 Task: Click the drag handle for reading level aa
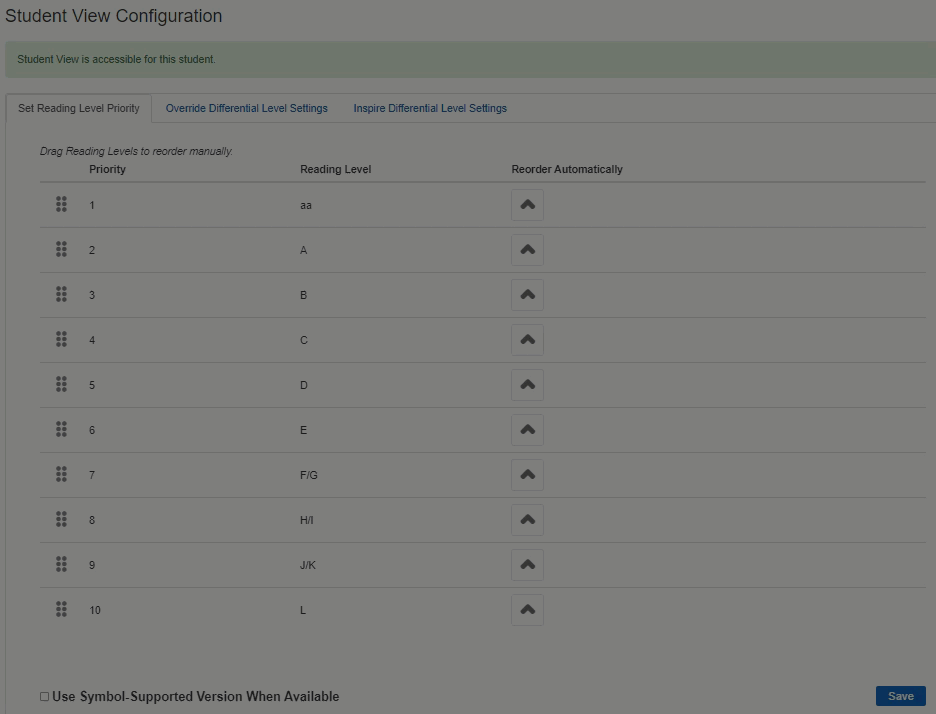(x=61, y=204)
